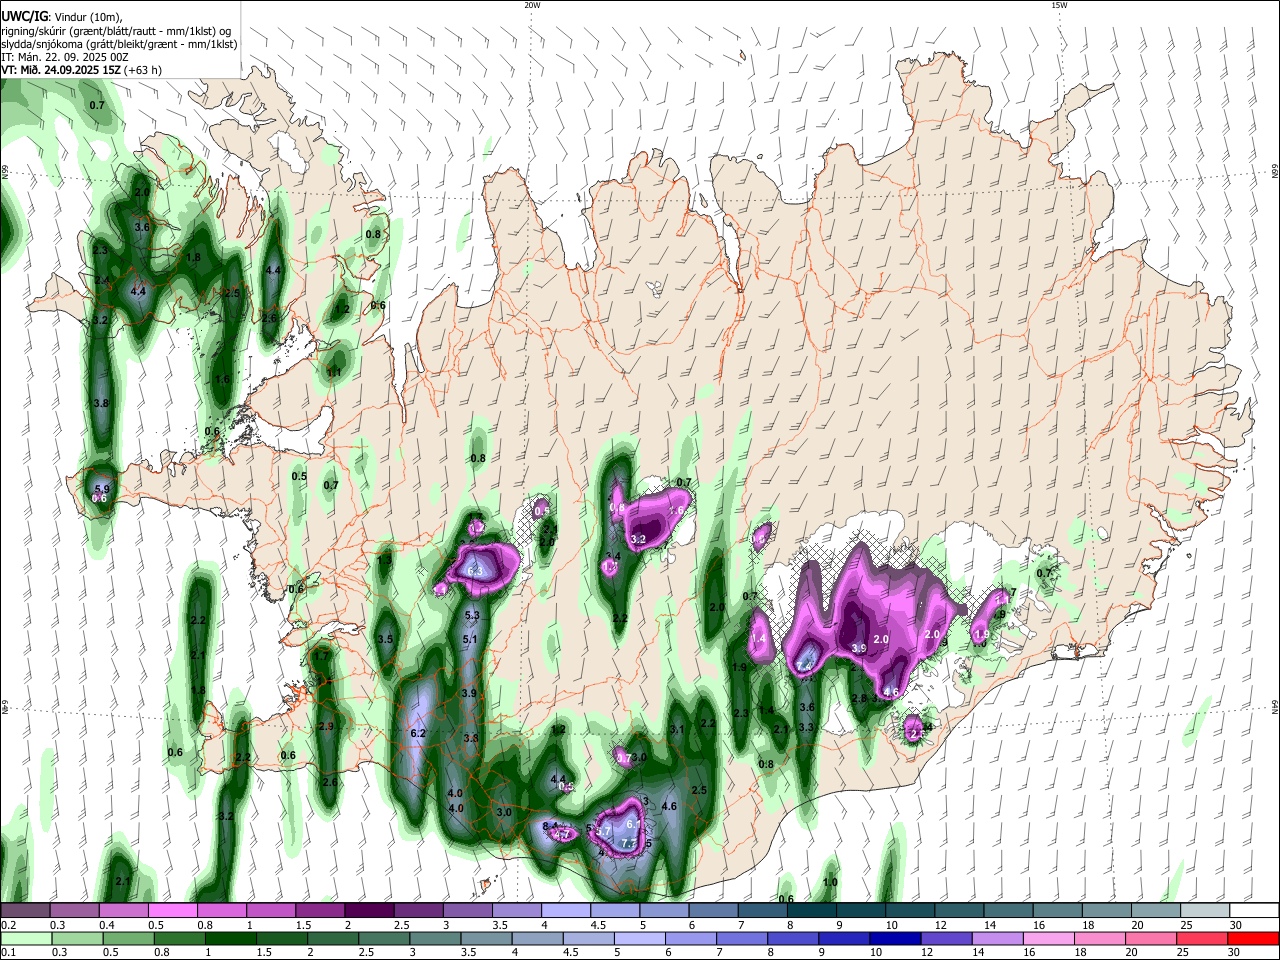1280x960 pixels.
Task: Click the 6.2 precipitation value on the map
Action: click(418, 734)
